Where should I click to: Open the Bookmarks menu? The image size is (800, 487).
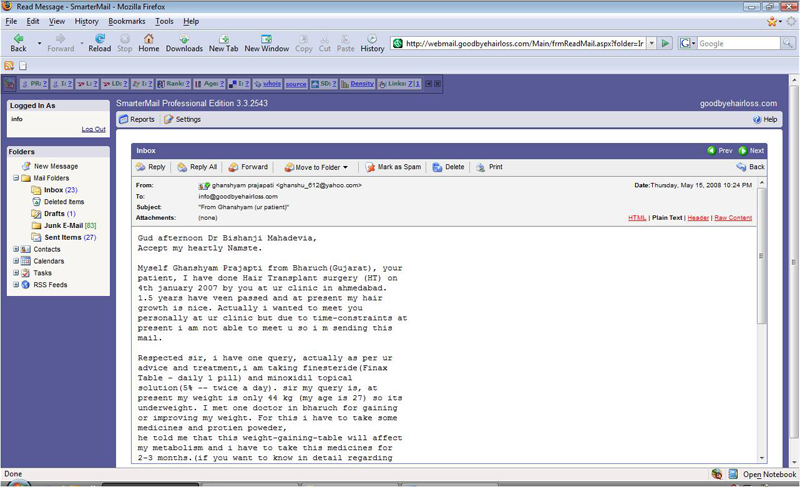pos(127,21)
